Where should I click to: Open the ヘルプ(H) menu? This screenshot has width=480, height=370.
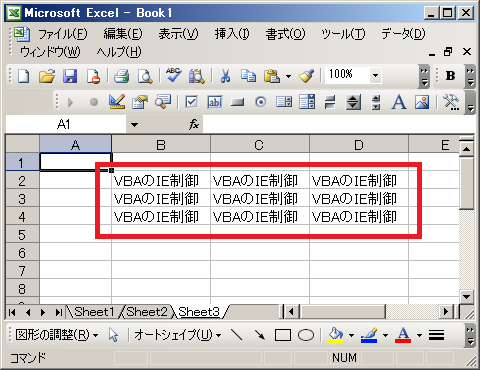(119, 52)
